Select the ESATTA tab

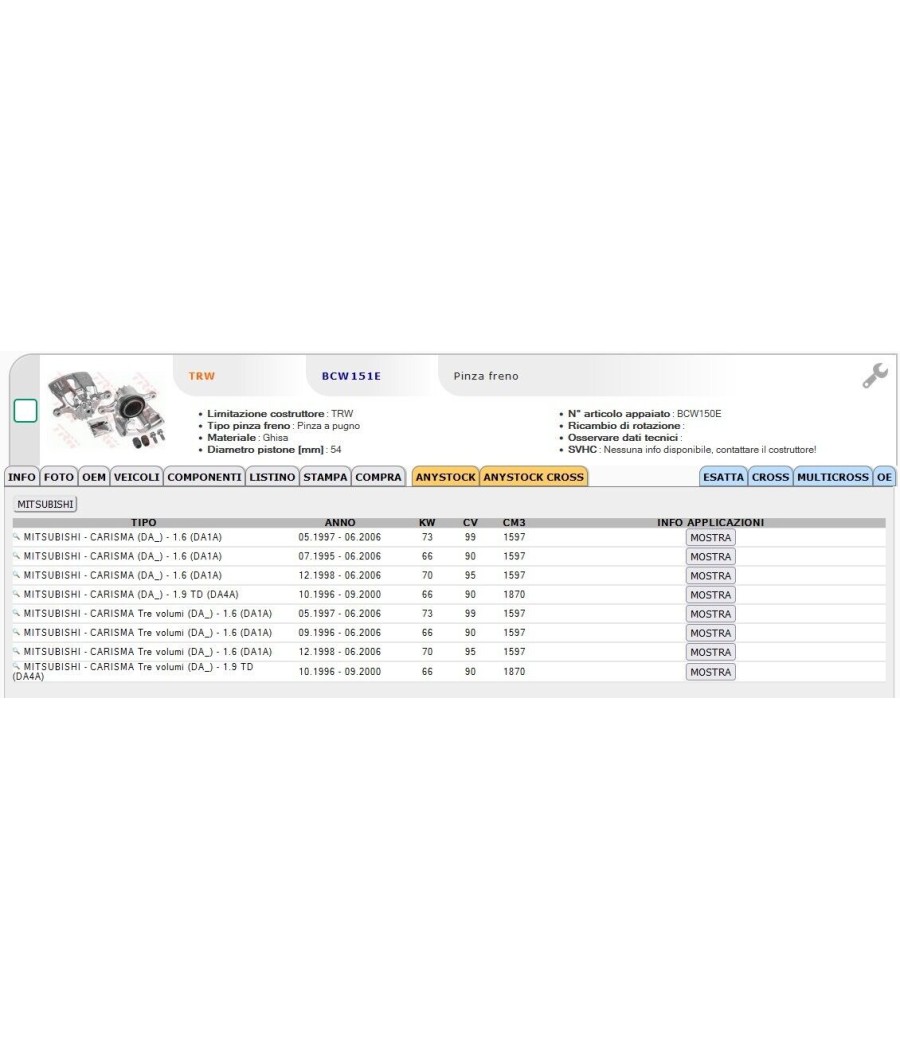click(723, 477)
